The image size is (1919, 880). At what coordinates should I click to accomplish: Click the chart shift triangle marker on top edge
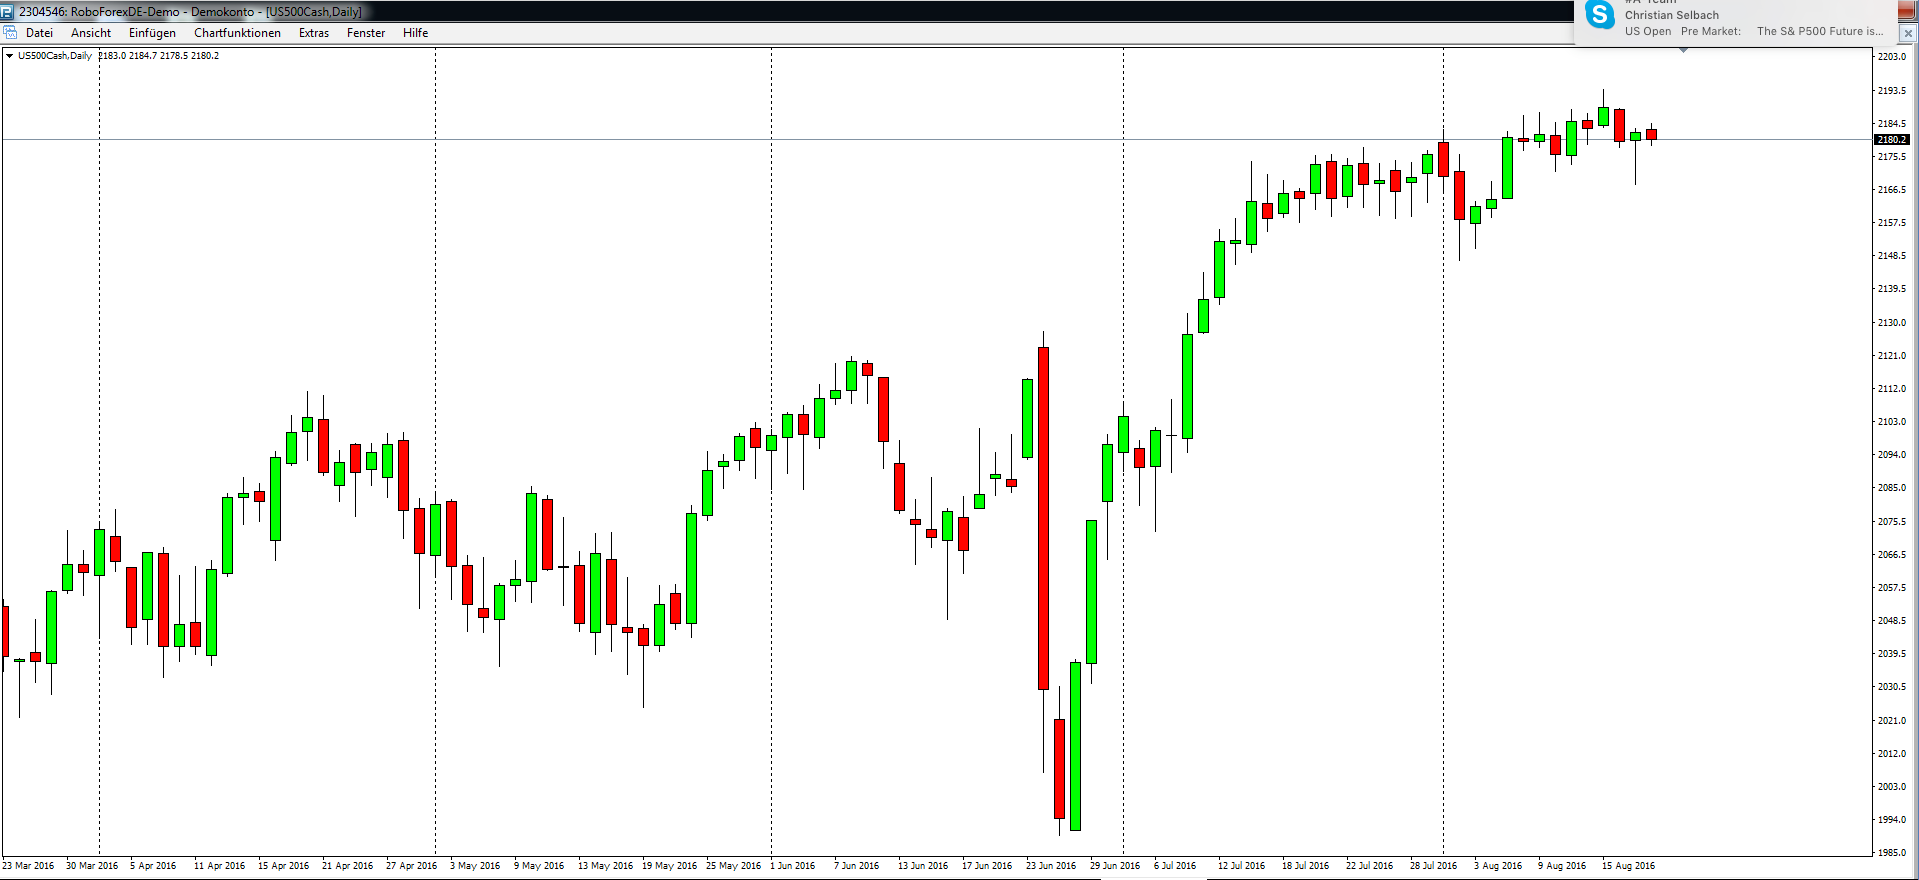pos(1683,50)
